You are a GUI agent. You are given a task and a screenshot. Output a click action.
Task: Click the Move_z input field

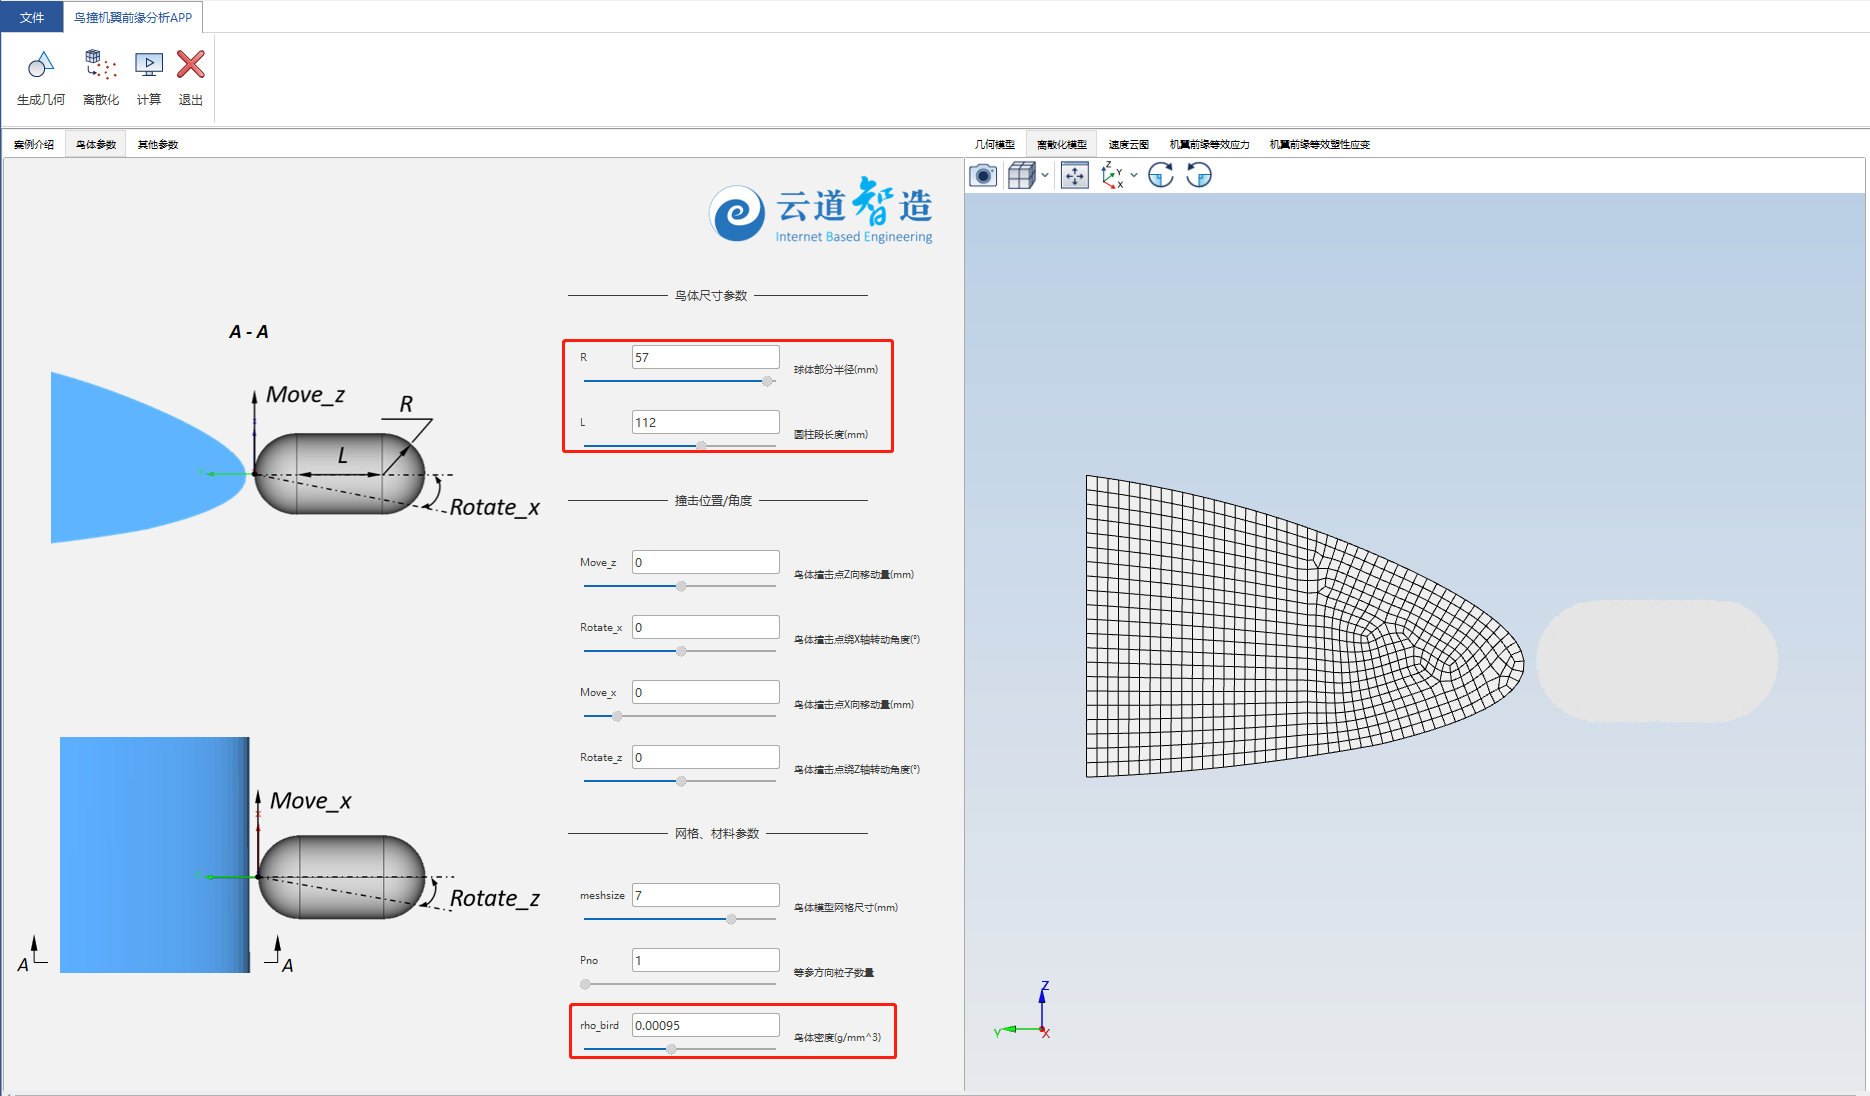point(705,562)
